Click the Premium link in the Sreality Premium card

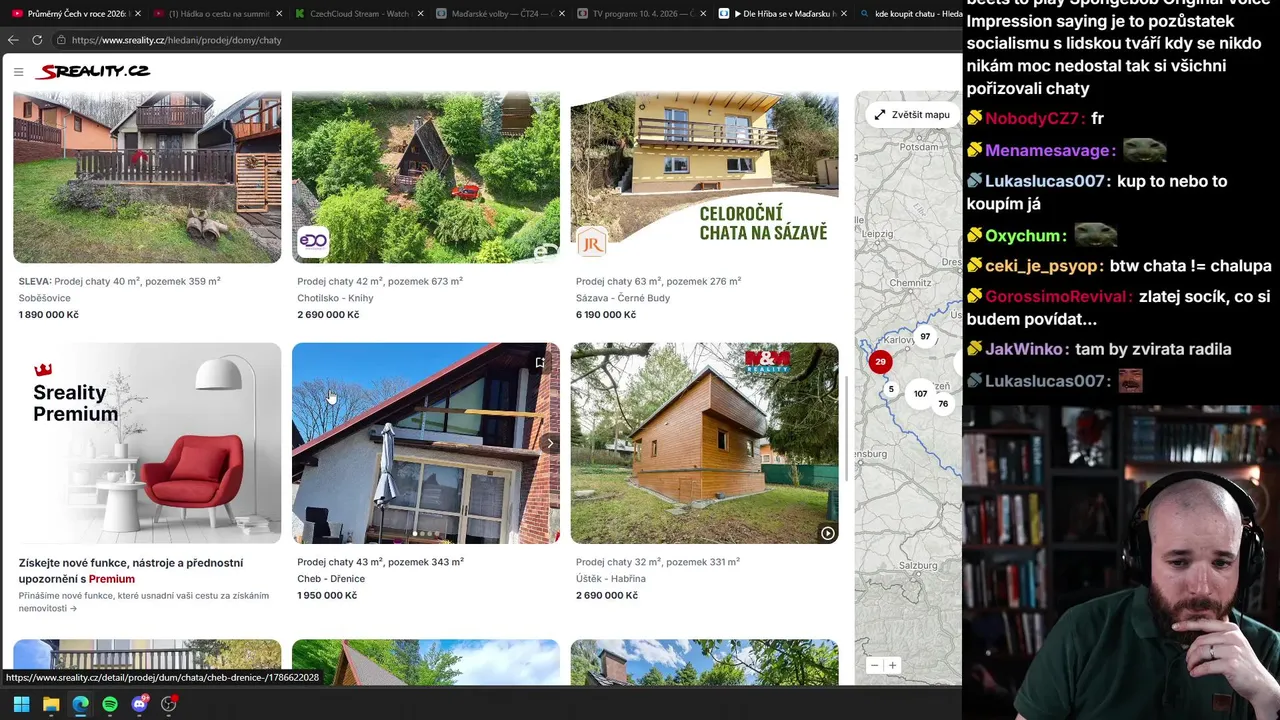(x=111, y=579)
